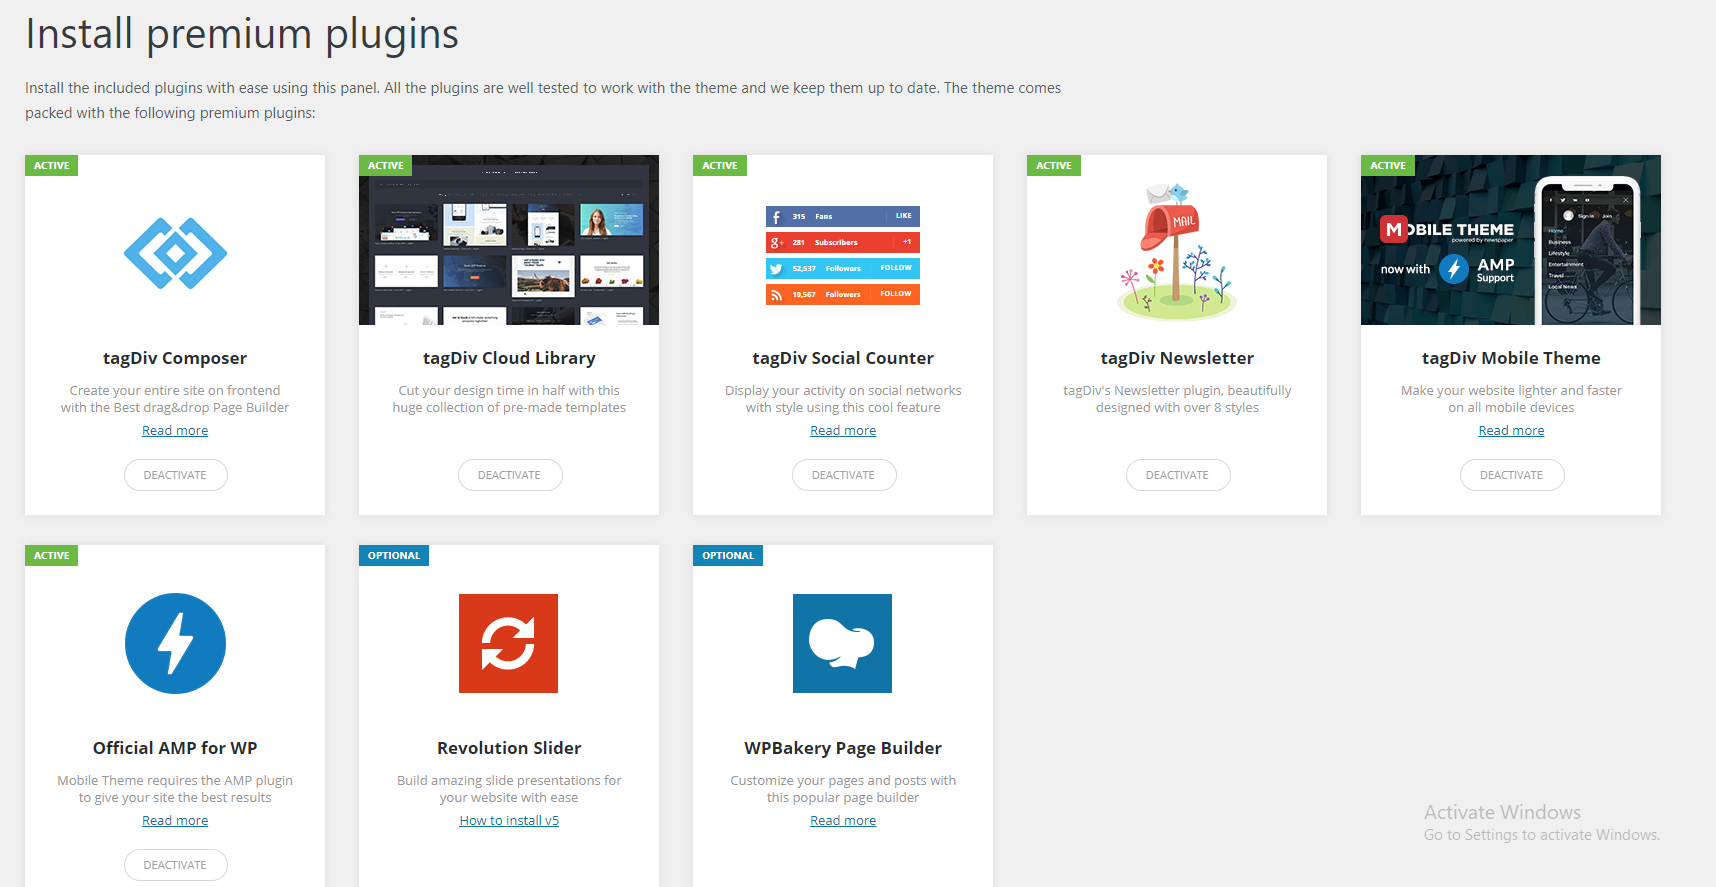Deactivate the tagDiv Newsletter plugin
This screenshot has width=1716, height=887.
1177,475
